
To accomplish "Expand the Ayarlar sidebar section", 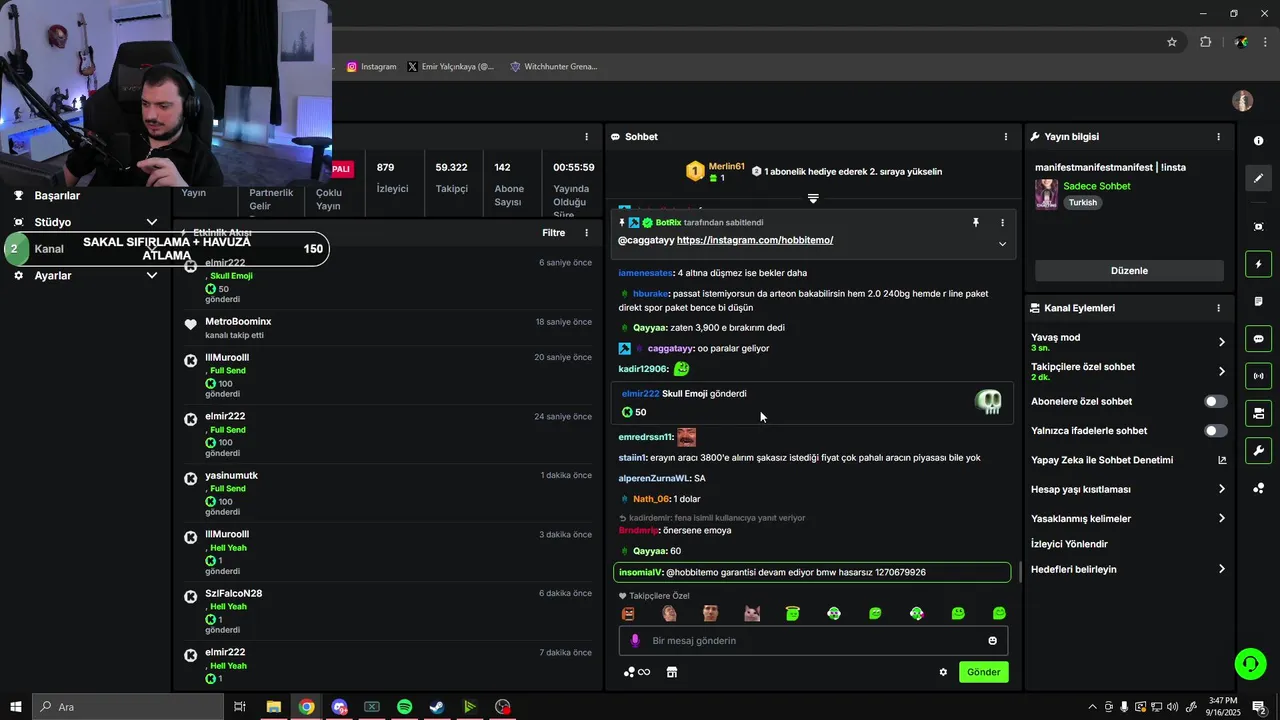I will 152,275.
